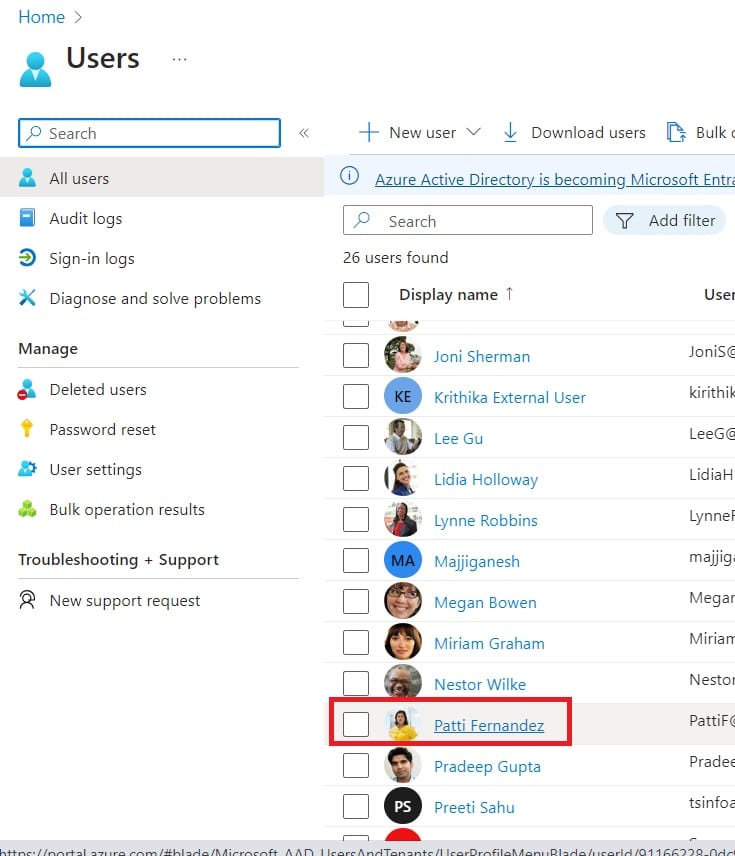The width and height of the screenshot is (735, 856).
Task: Open Nestor Wilke user profile link
Action: pyautogui.click(x=480, y=684)
